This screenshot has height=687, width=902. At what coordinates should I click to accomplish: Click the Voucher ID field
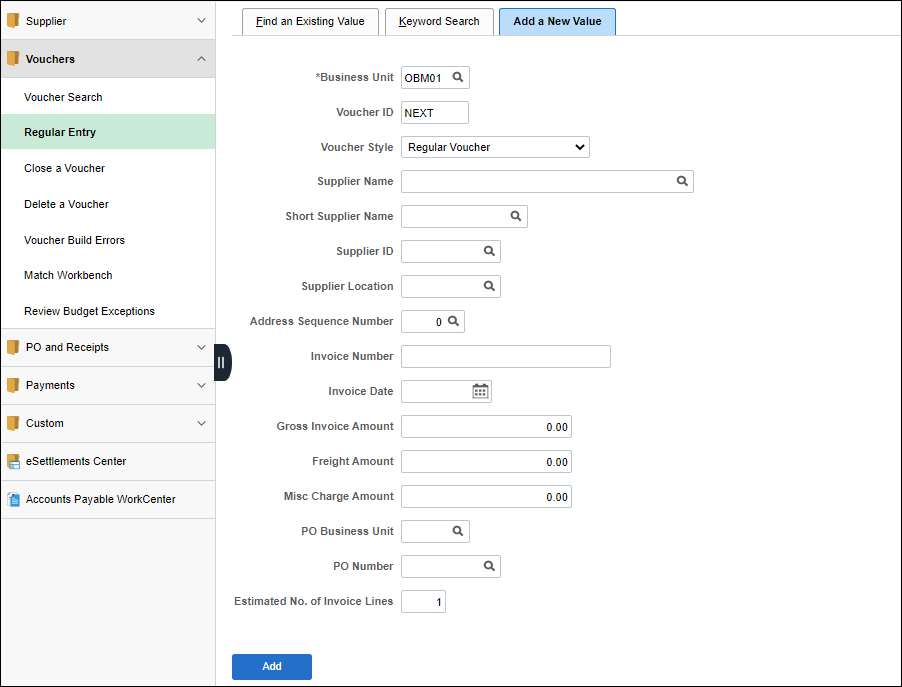point(435,113)
